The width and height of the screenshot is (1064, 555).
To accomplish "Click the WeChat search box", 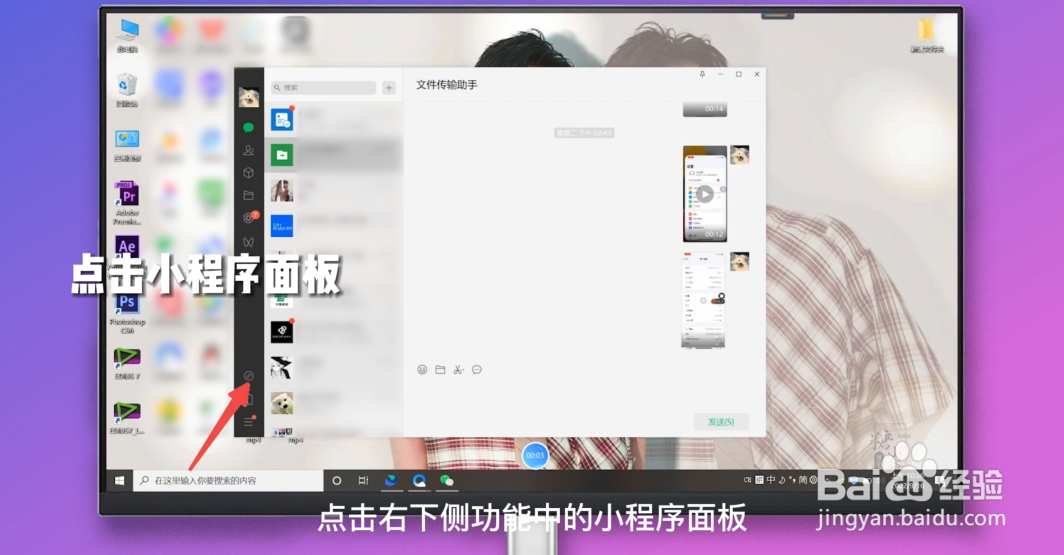I will (x=323, y=88).
